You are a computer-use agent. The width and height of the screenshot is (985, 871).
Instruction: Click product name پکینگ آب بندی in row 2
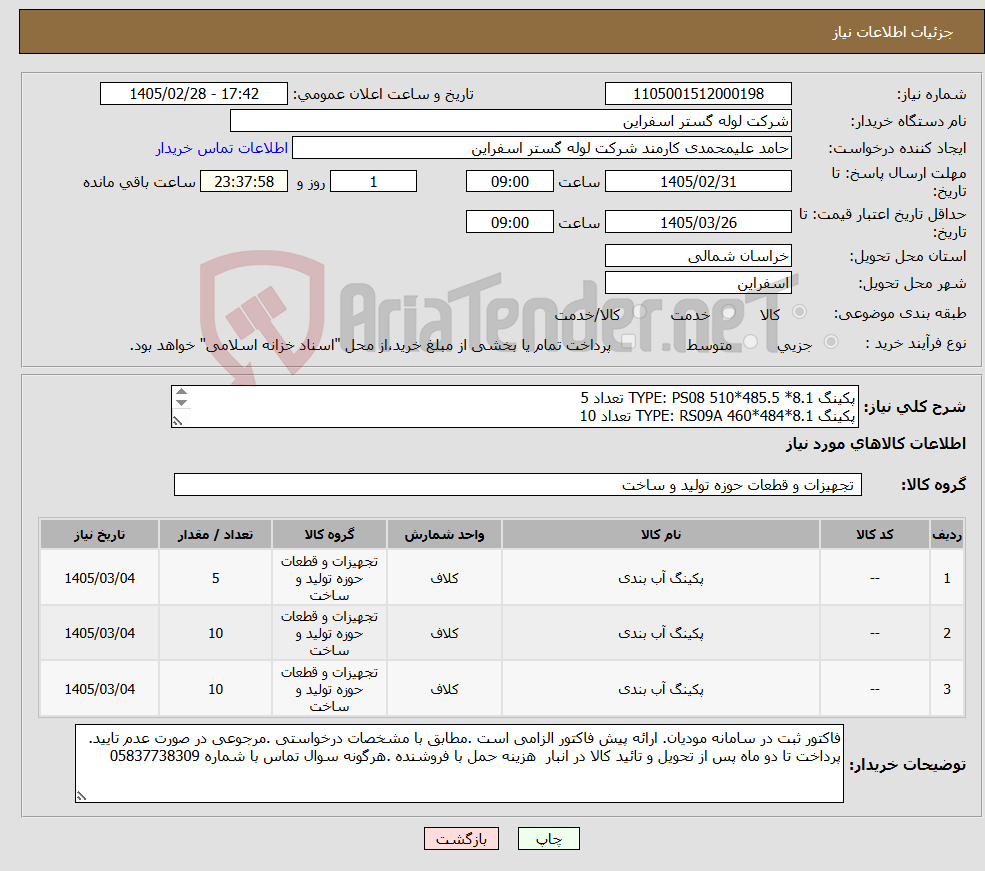click(x=661, y=633)
